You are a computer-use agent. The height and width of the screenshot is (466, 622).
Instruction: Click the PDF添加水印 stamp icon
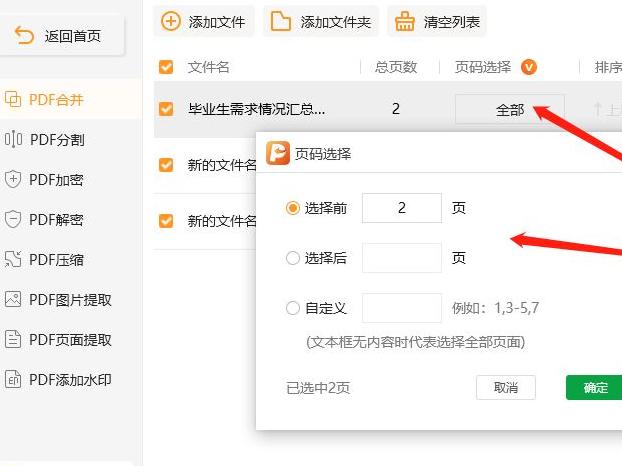tap(13, 379)
